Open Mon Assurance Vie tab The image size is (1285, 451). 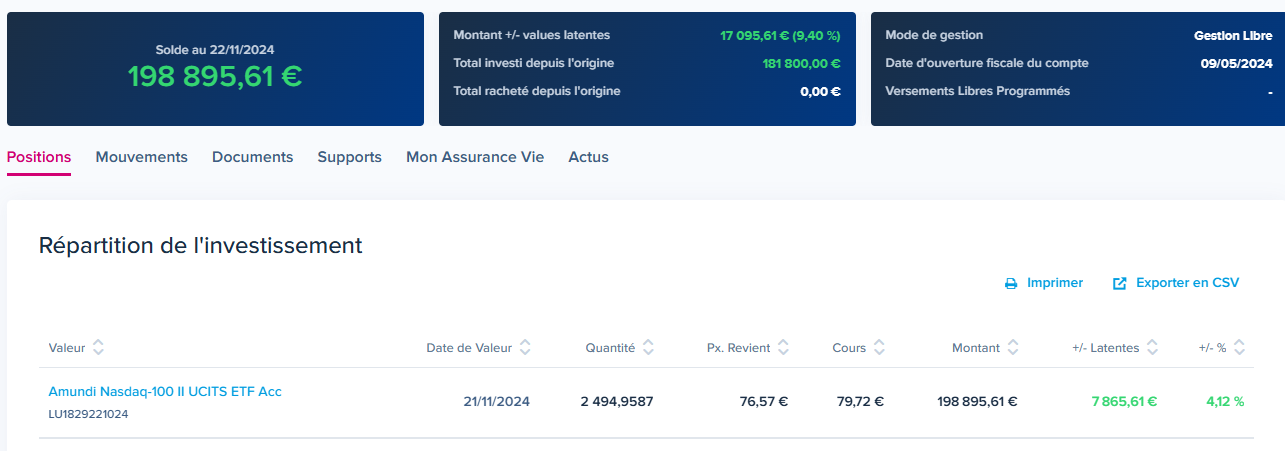[475, 157]
